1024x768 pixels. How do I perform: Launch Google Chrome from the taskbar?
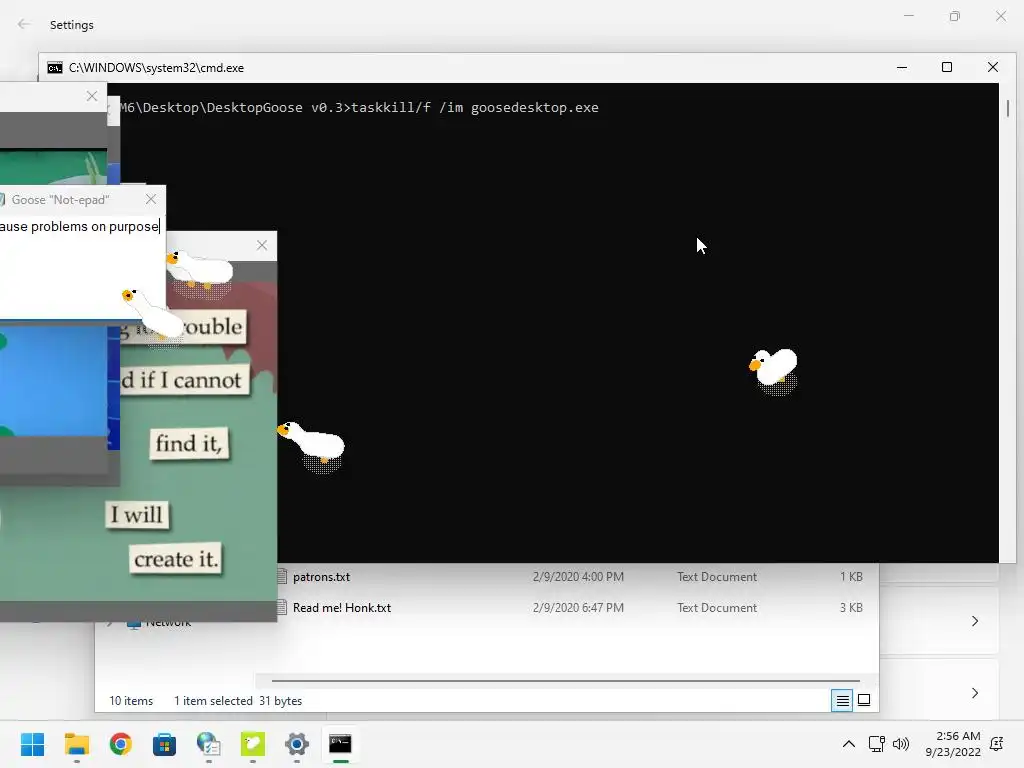tap(121, 744)
